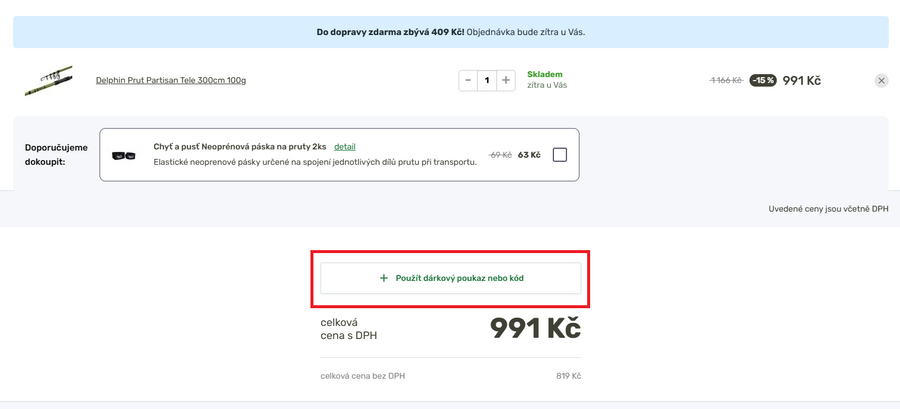Click the green plus icon beside voucher text
Viewport: 900px width, 409px height.
pyautogui.click(x=384, y=278)
